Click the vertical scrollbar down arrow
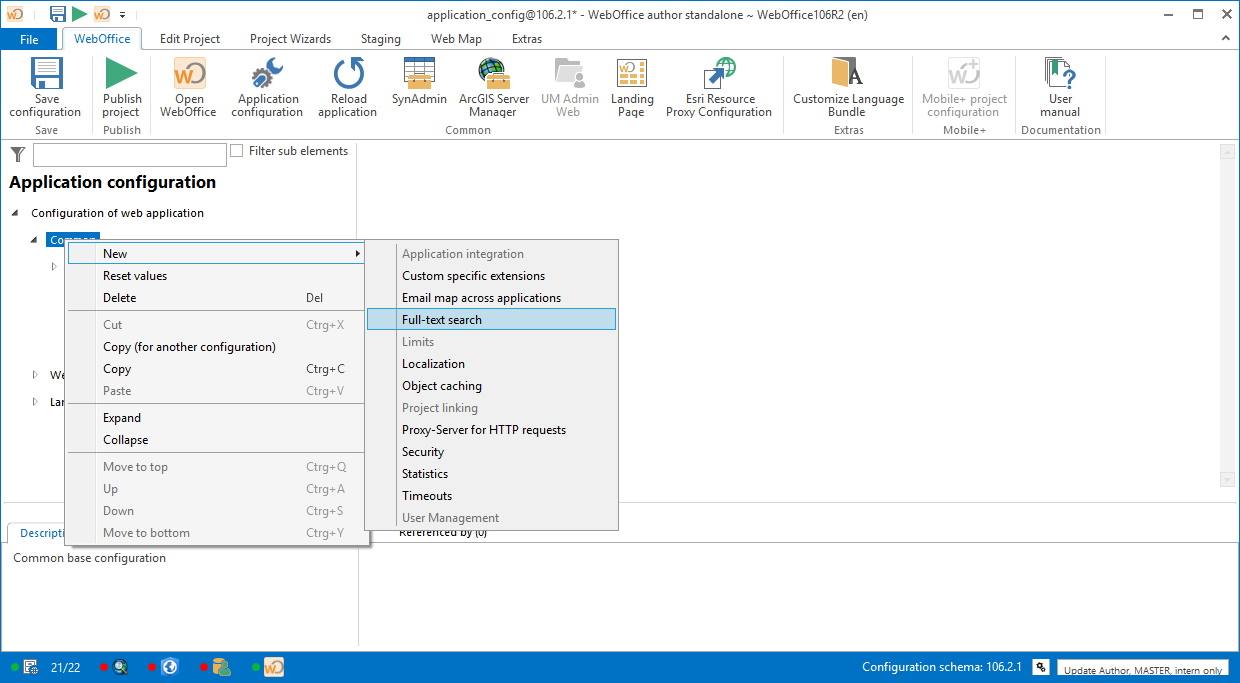 (x=1227, y=480)
